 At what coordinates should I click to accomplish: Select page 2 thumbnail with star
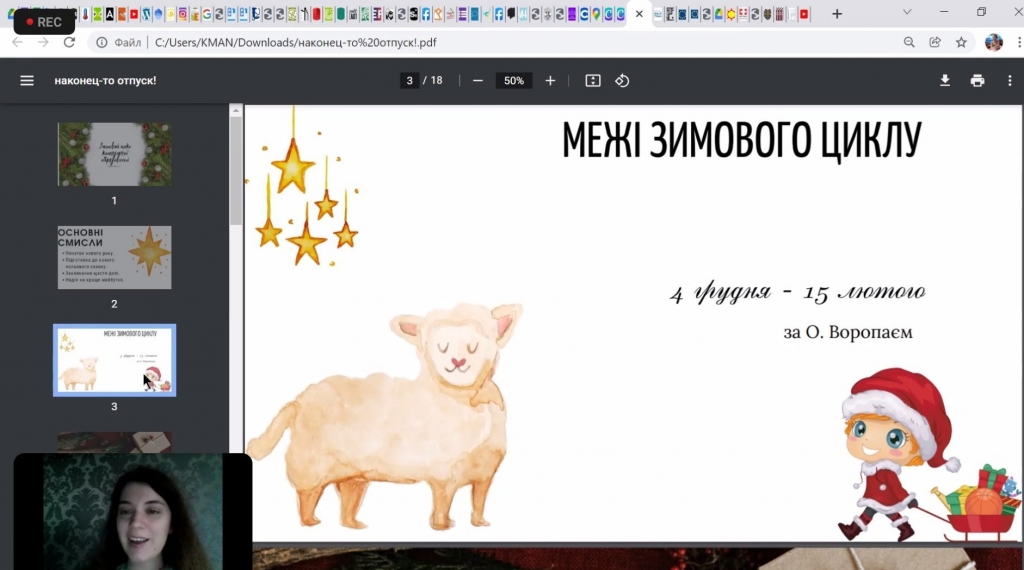tap(114, 257)
